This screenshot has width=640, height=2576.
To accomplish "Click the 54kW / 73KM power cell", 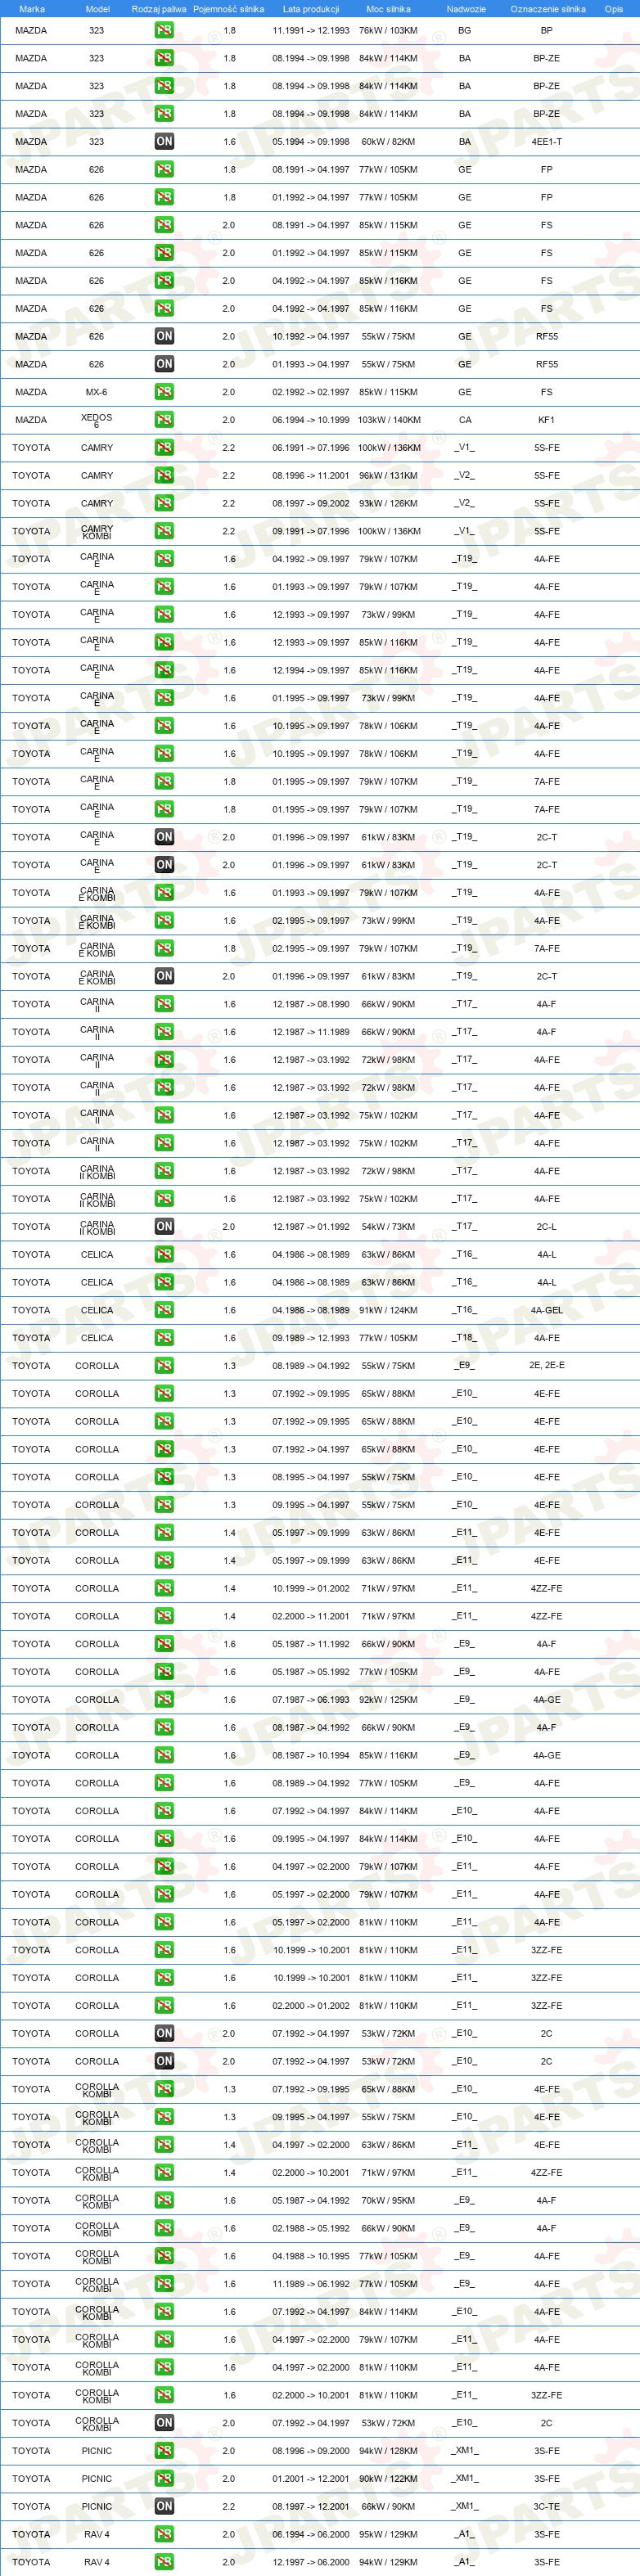I will point(389,1226).
